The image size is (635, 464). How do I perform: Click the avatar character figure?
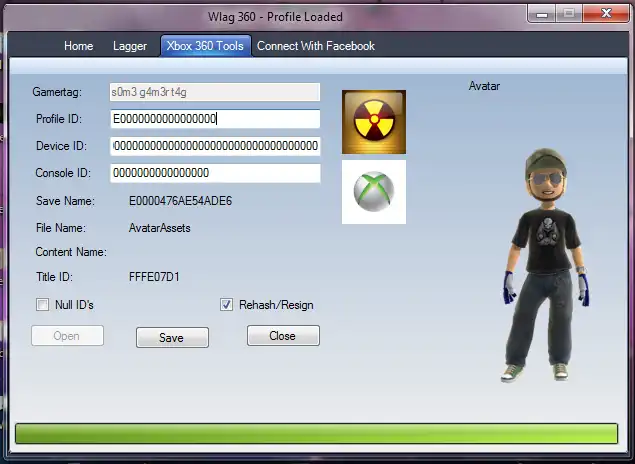545,265
